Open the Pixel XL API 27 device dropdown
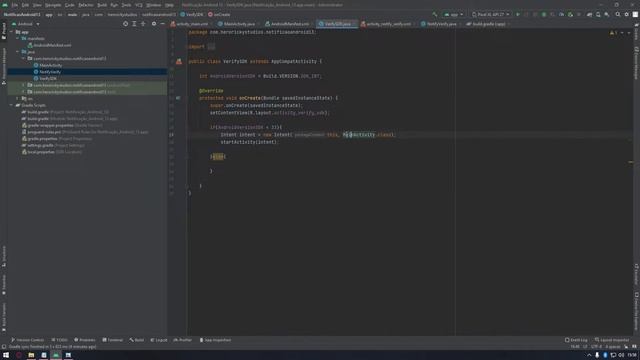The image size is (640, 360). pyautogui.click(x=490, y=14)
